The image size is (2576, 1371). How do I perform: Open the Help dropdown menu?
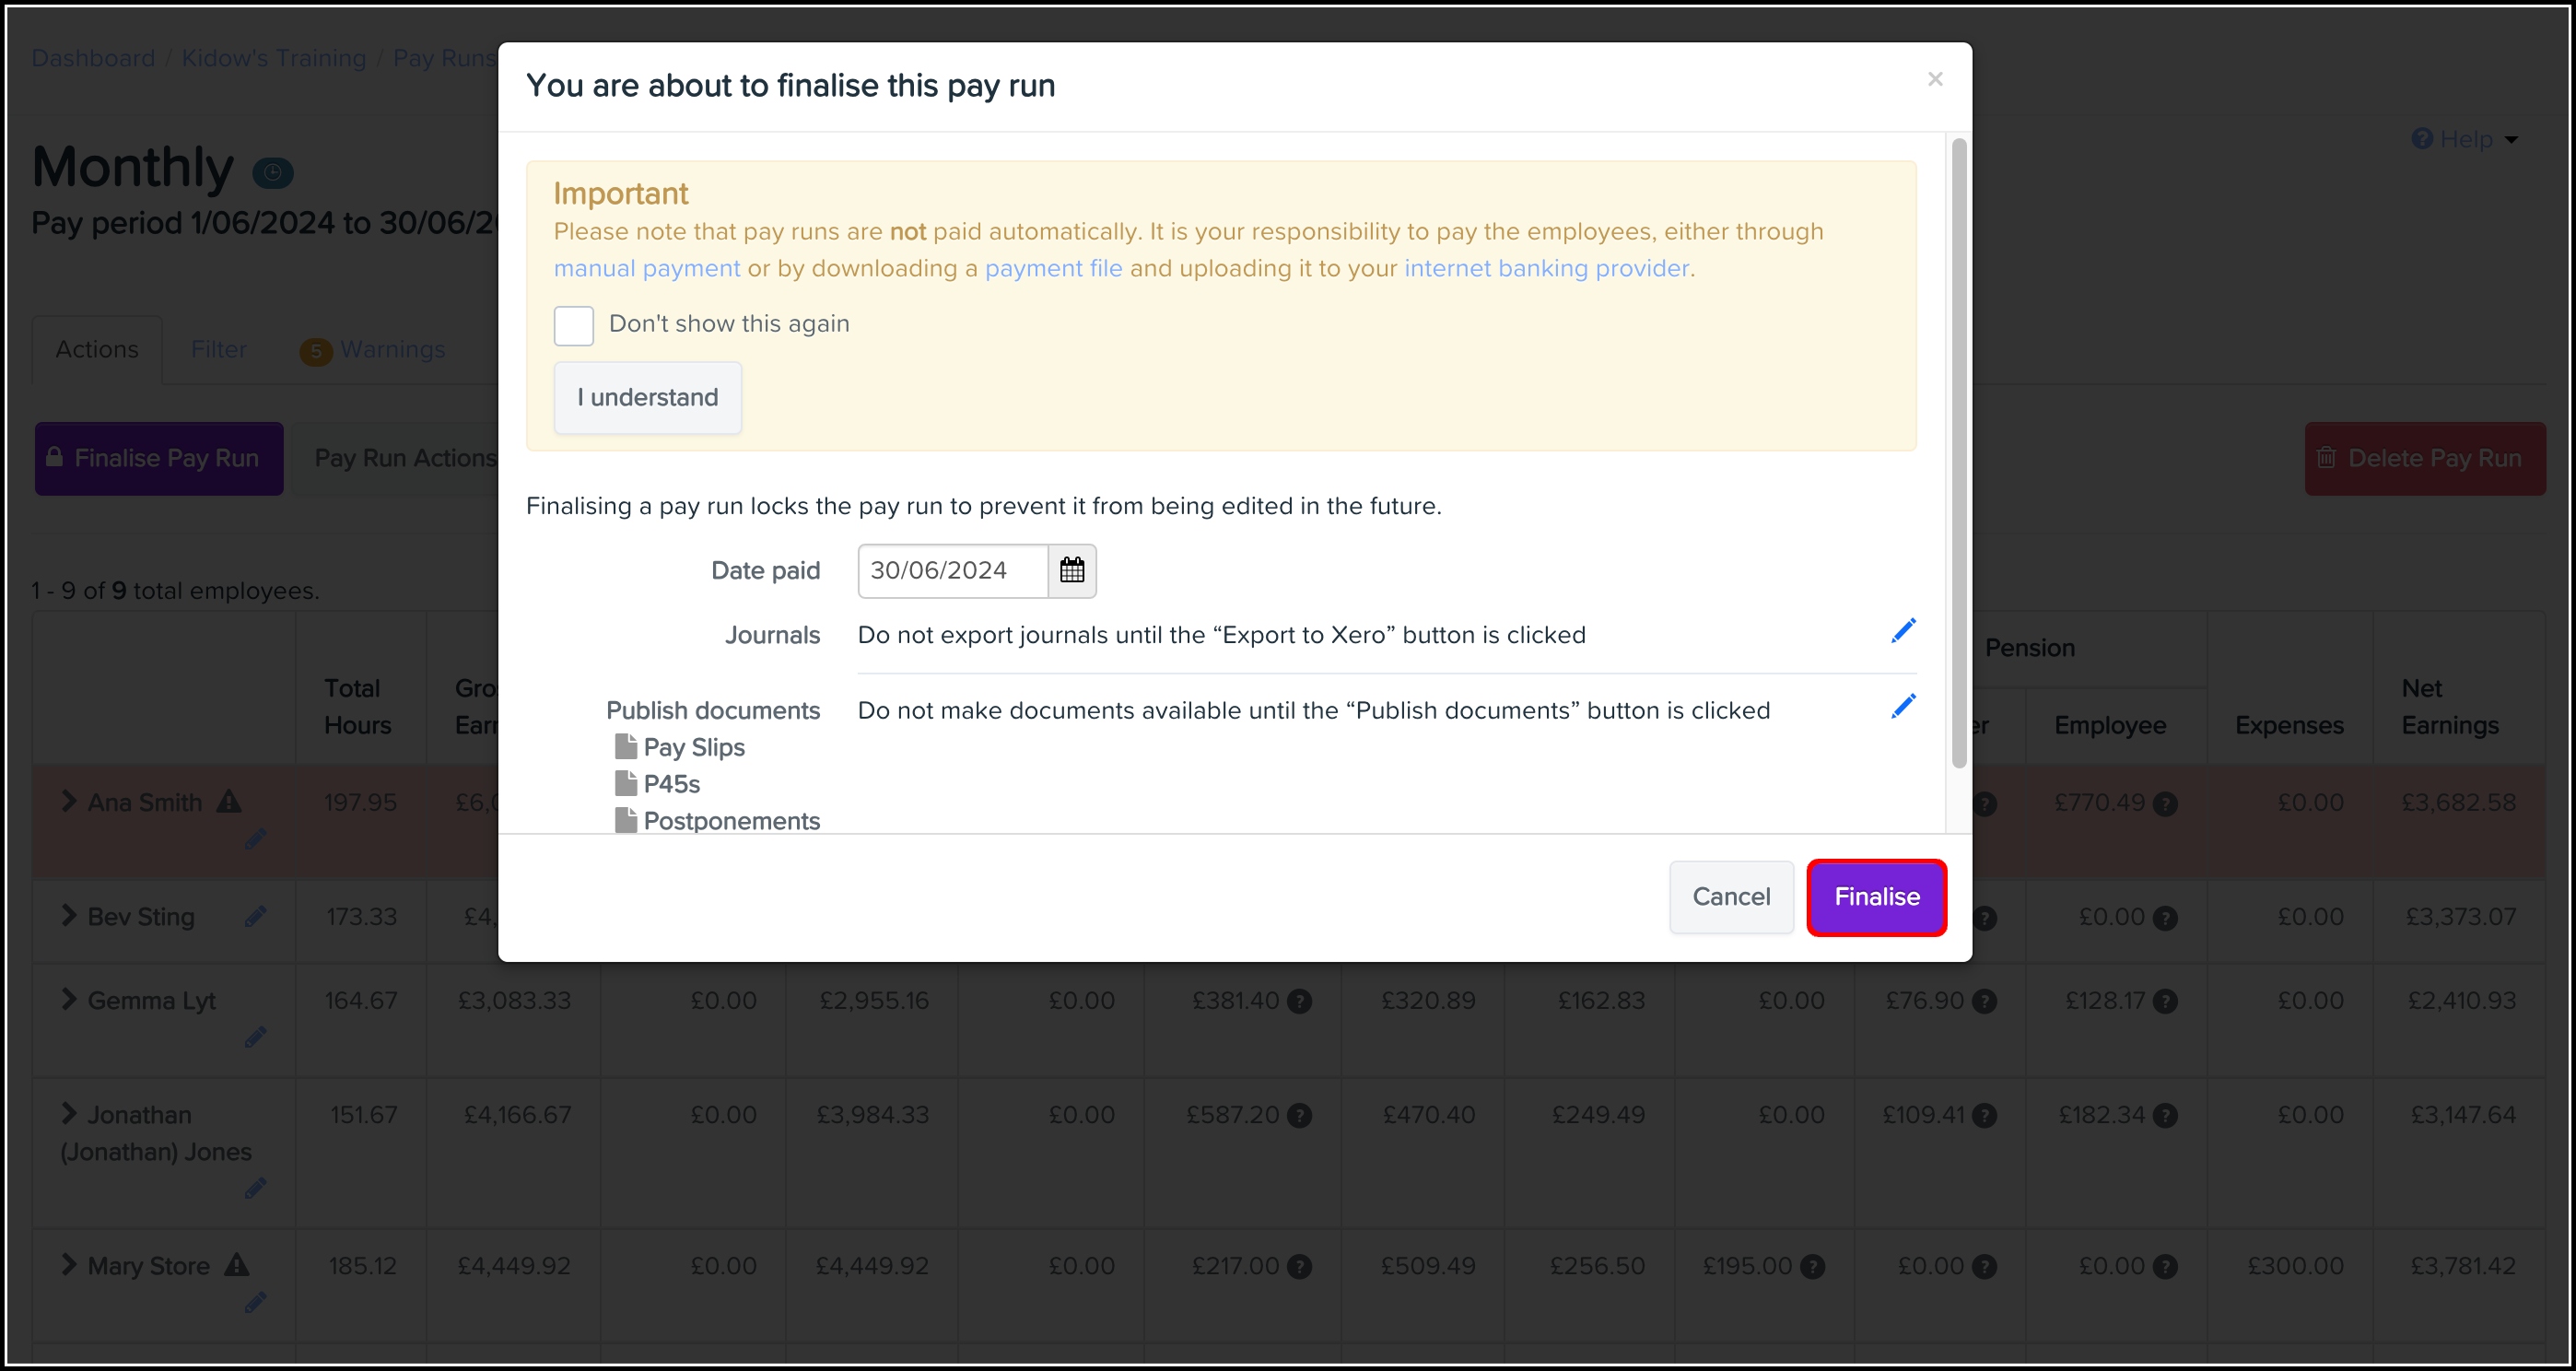point(2464,139)
